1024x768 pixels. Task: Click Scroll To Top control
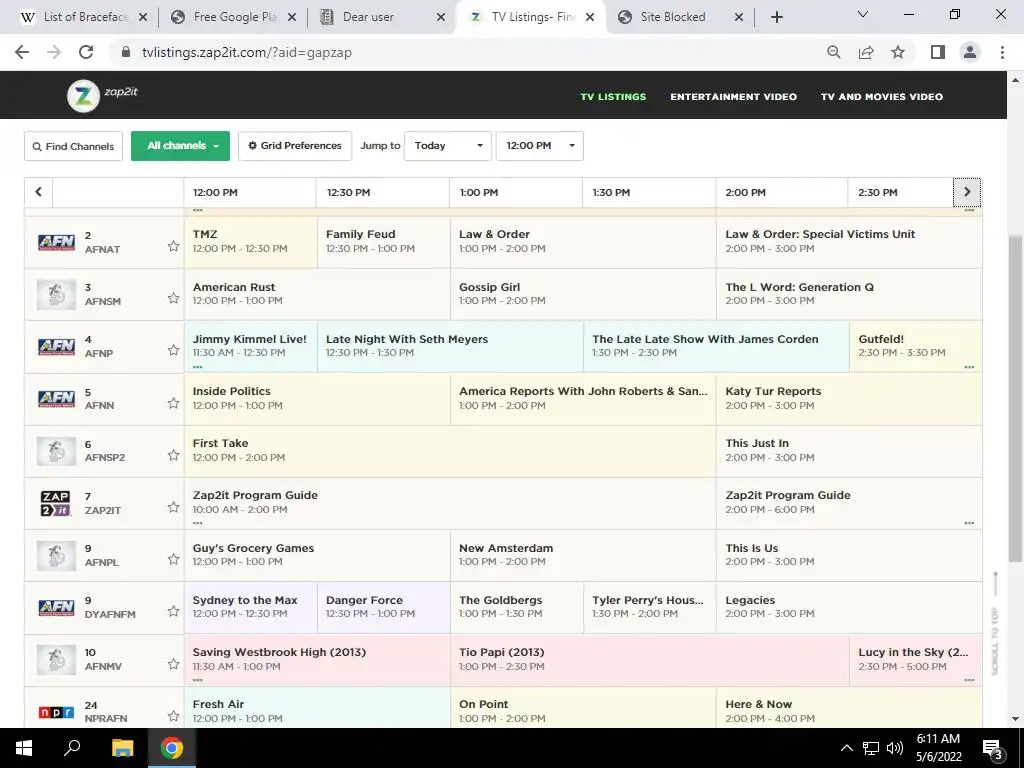click(x=995, y=624)
